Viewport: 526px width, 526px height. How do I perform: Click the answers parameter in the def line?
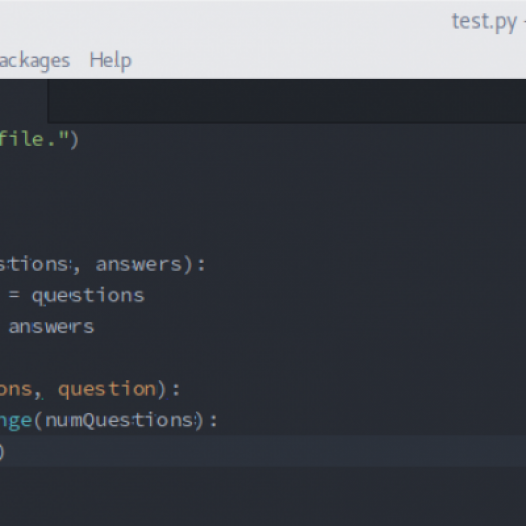click(139, 264)
